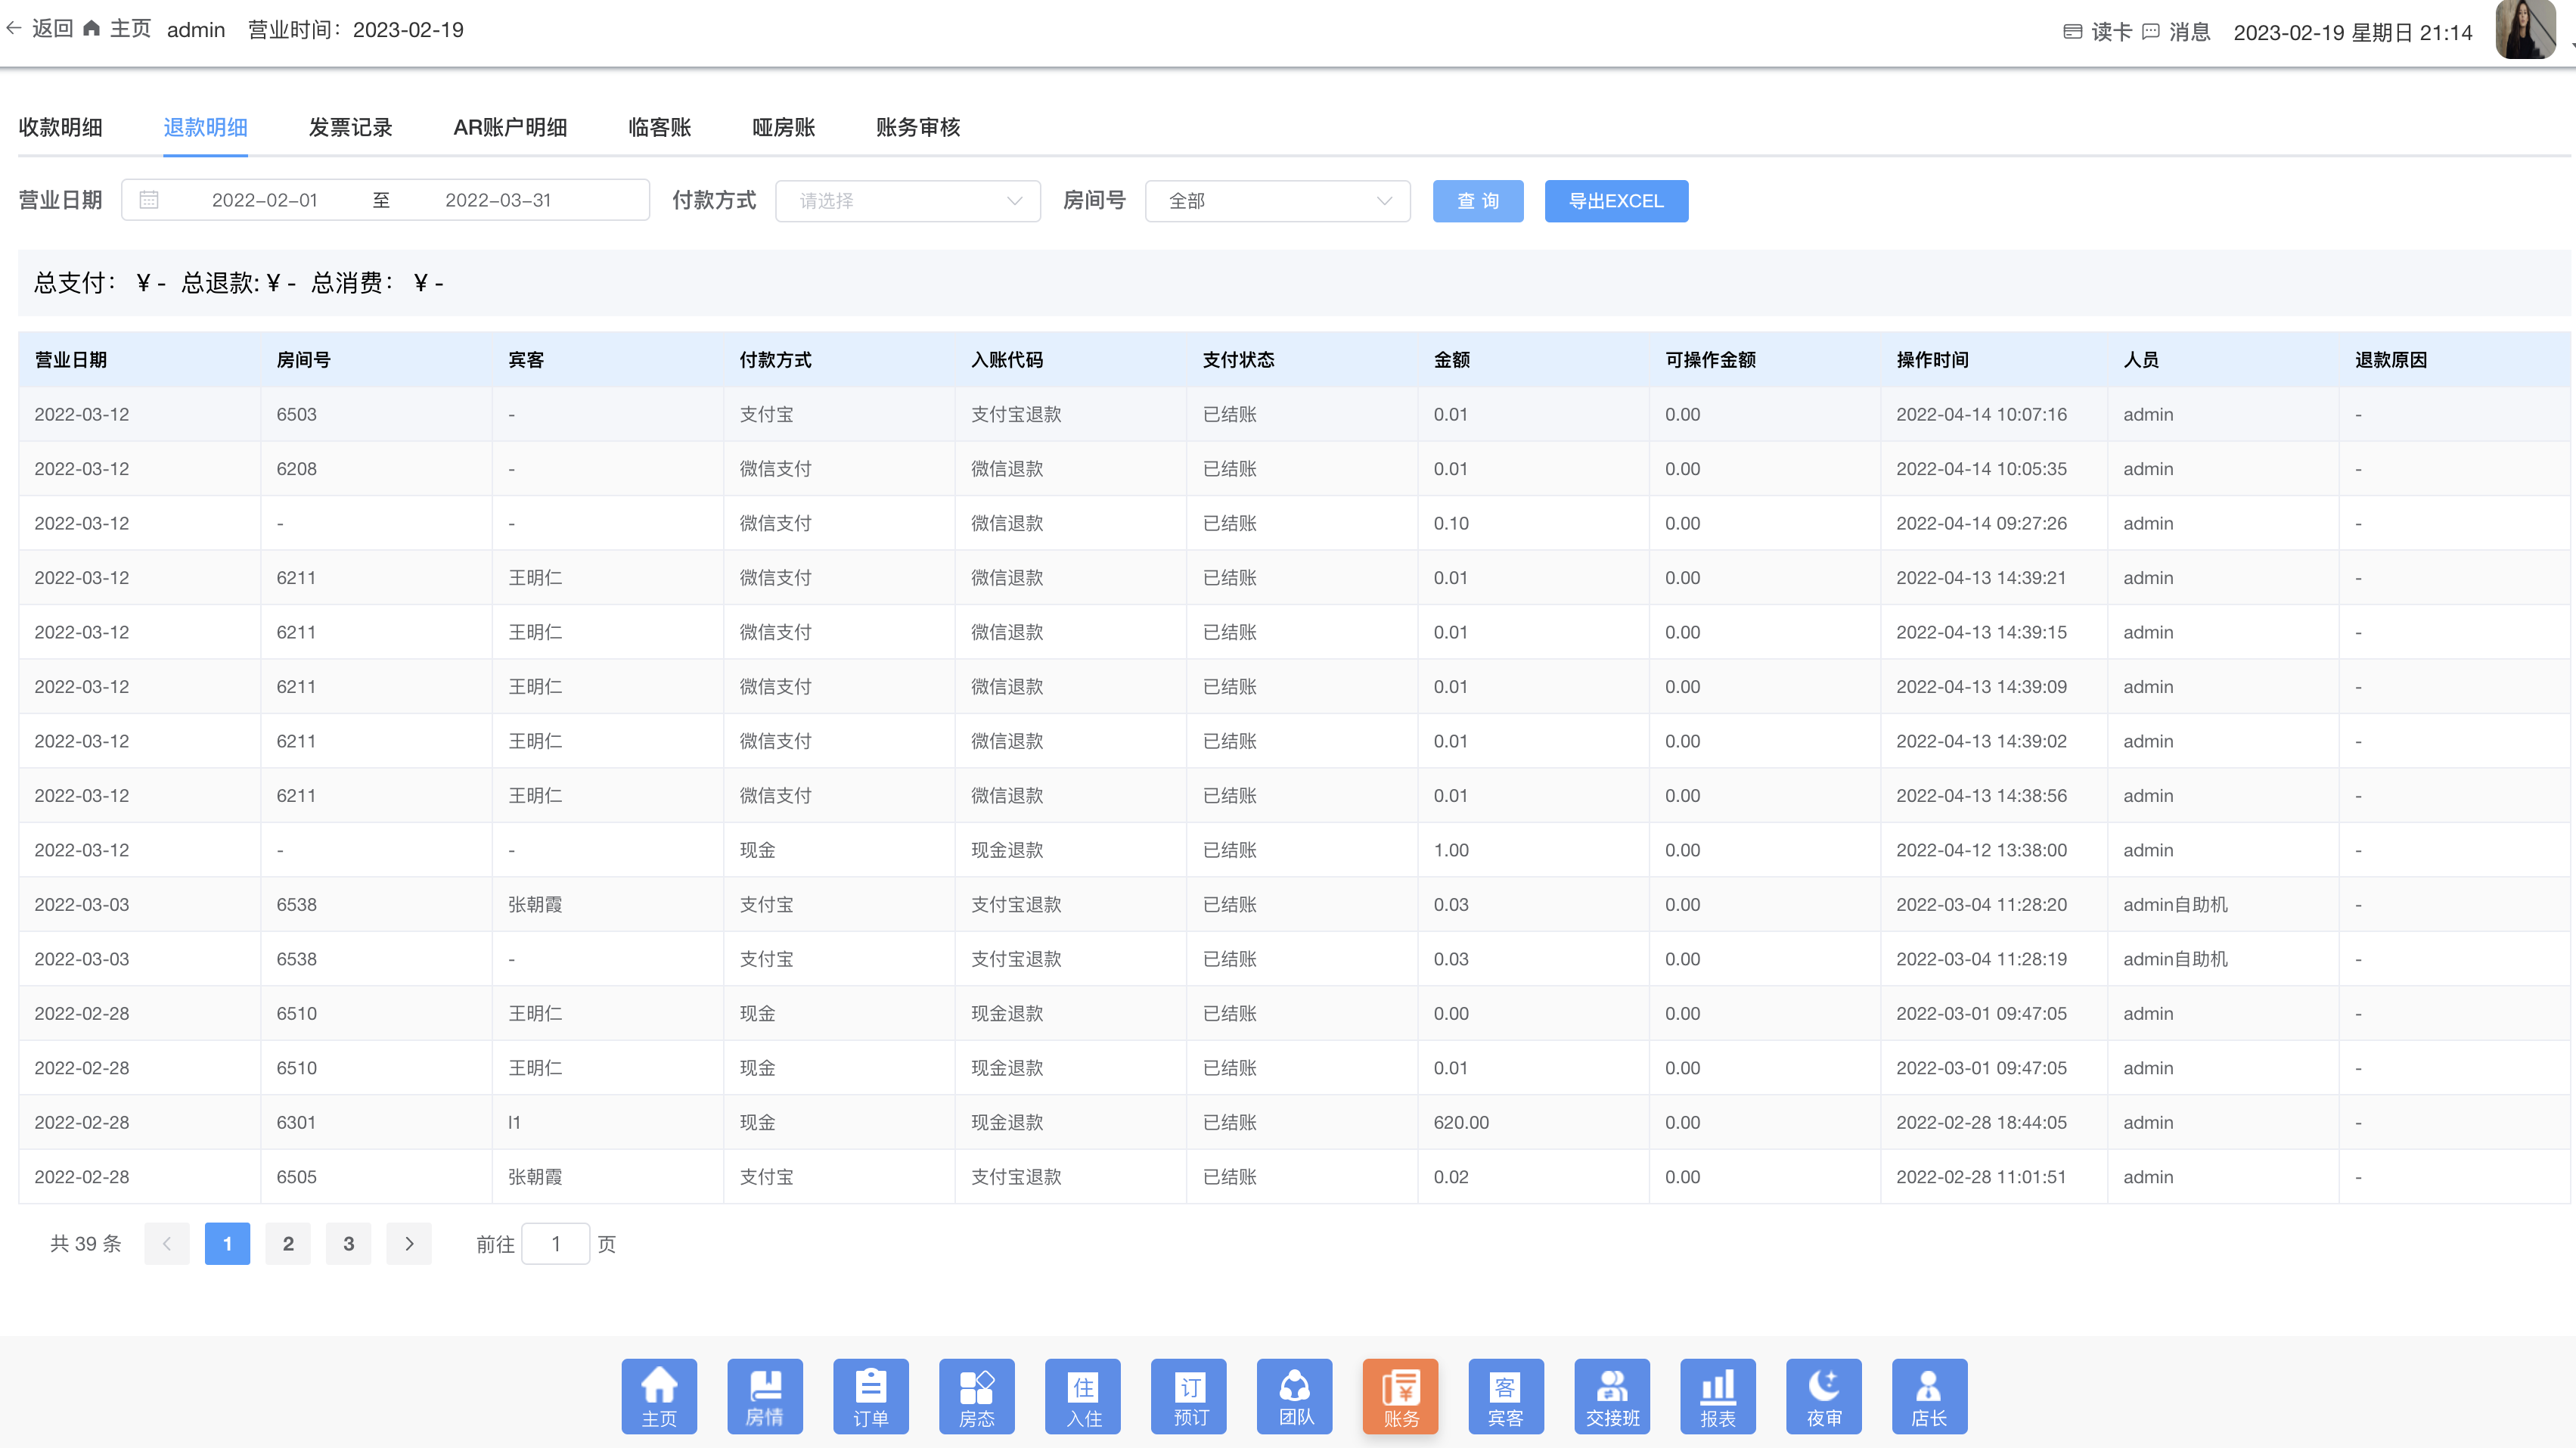Open the 哑房账 tab
Viewport: 2576px width, 1448px height.
coord(783,127)
